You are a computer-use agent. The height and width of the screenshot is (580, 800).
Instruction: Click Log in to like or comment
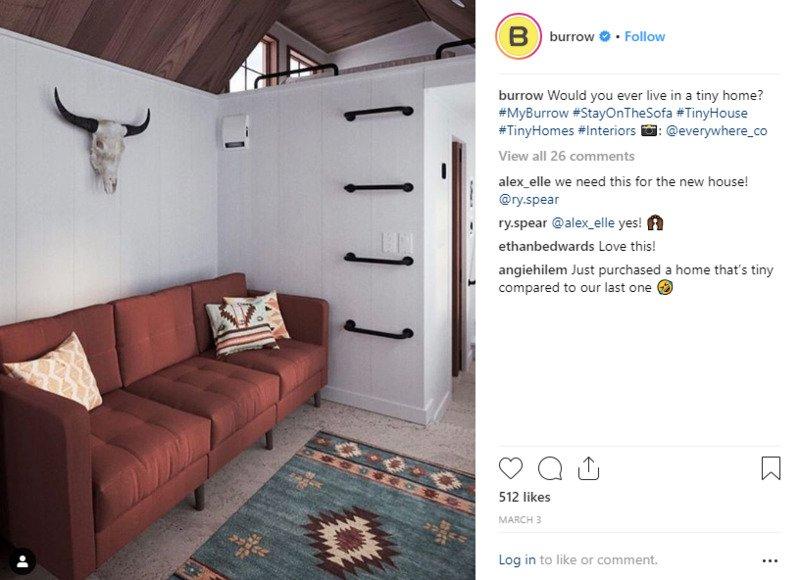pos(517,560)
